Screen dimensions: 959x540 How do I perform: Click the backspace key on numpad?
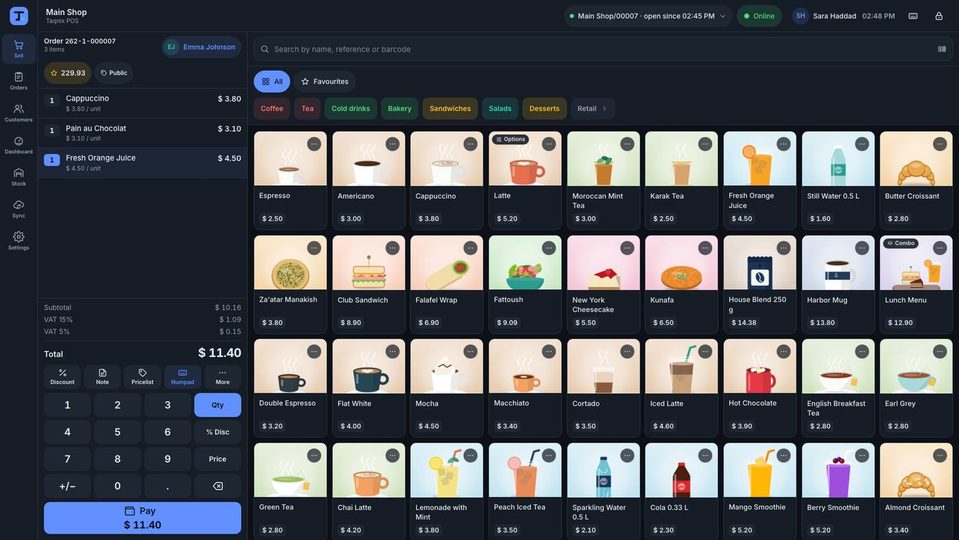click(x=218, y=486)
